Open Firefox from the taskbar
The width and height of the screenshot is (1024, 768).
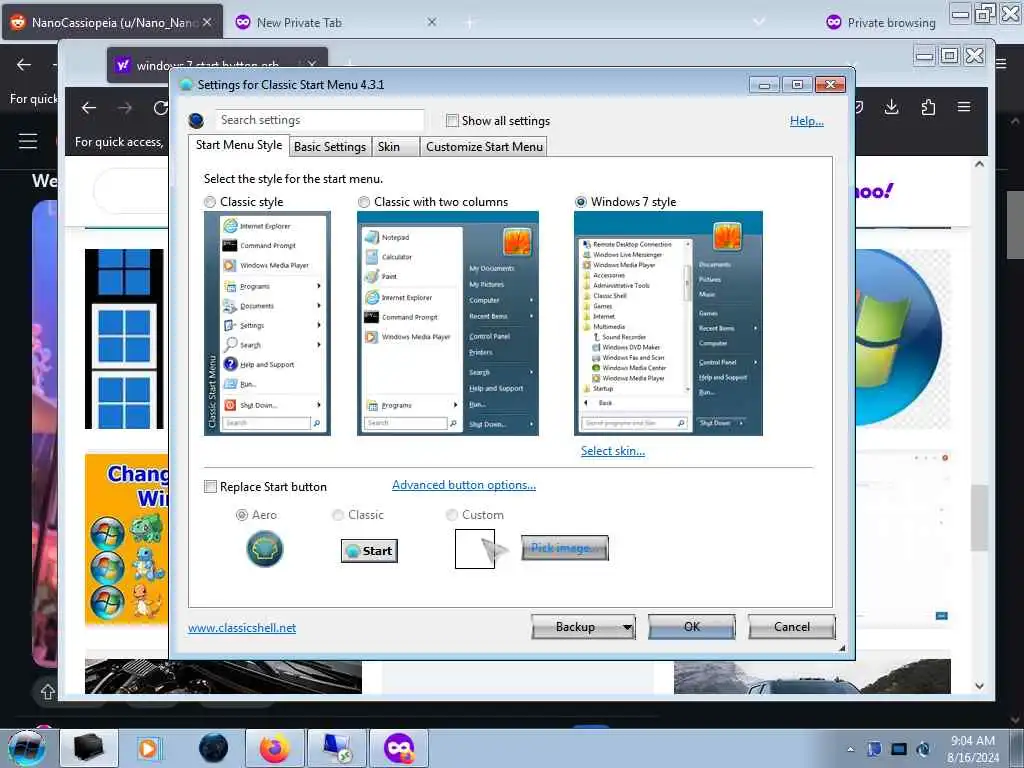pyautogui.click(x=275, y=748)
